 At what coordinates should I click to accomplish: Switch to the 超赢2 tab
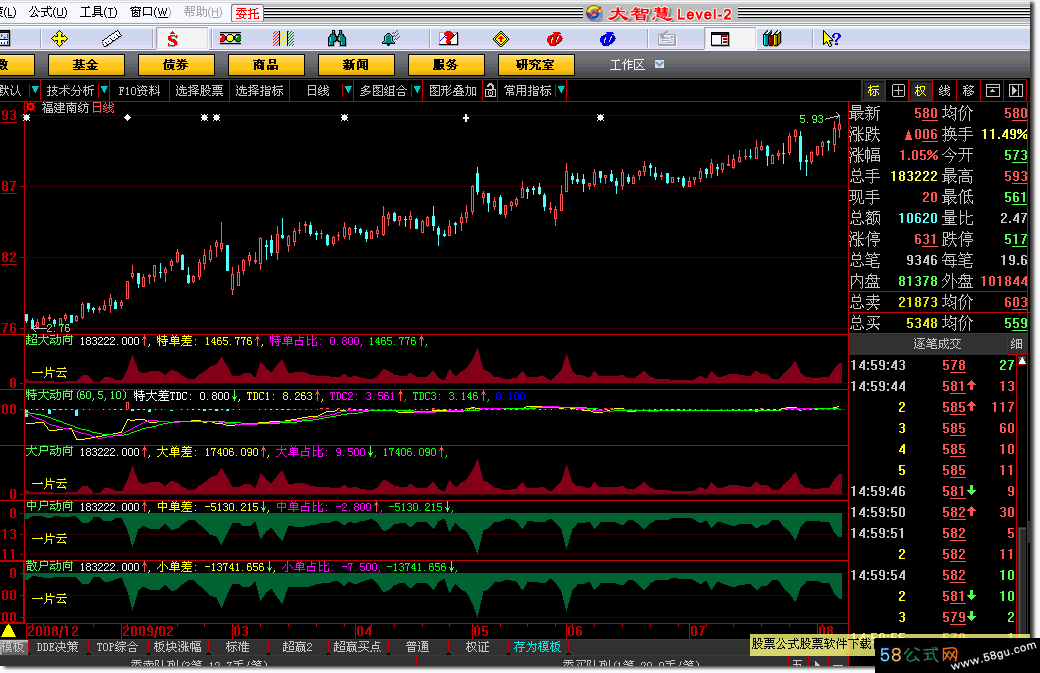tap(297, 646)
